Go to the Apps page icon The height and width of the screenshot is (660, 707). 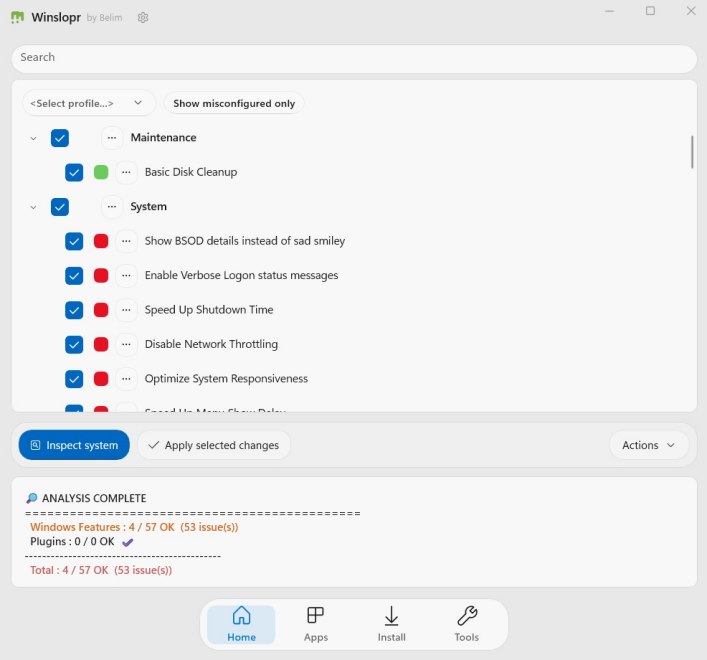316,623
